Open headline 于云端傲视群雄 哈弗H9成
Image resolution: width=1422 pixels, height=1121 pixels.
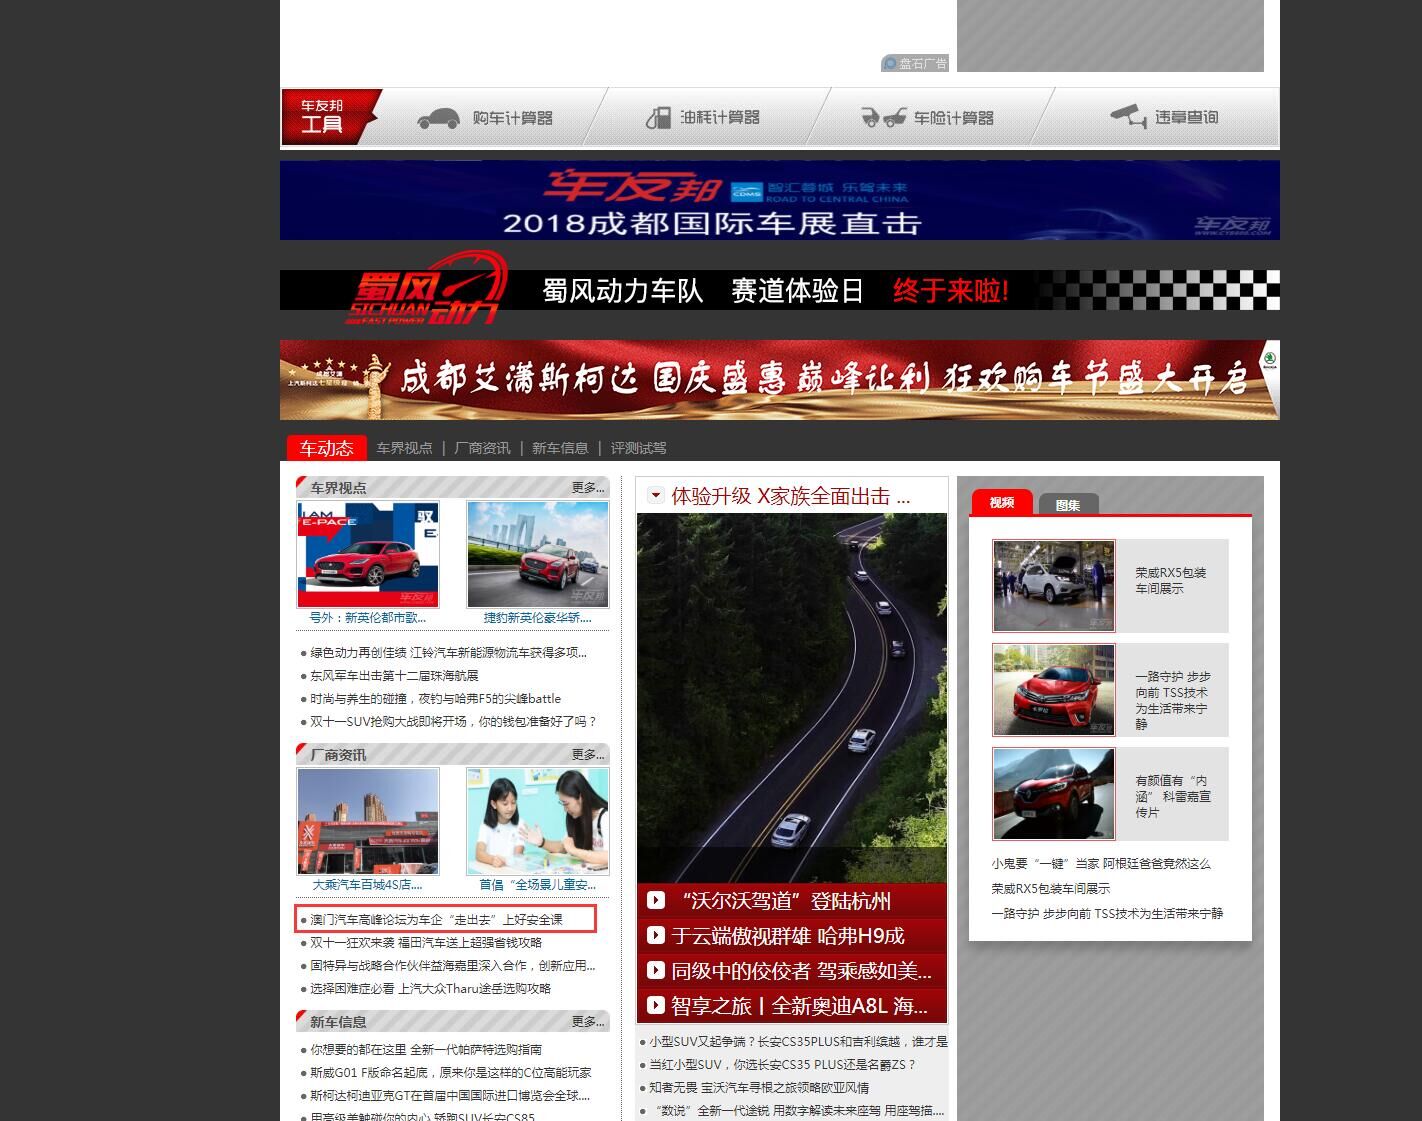pos(788,936)
